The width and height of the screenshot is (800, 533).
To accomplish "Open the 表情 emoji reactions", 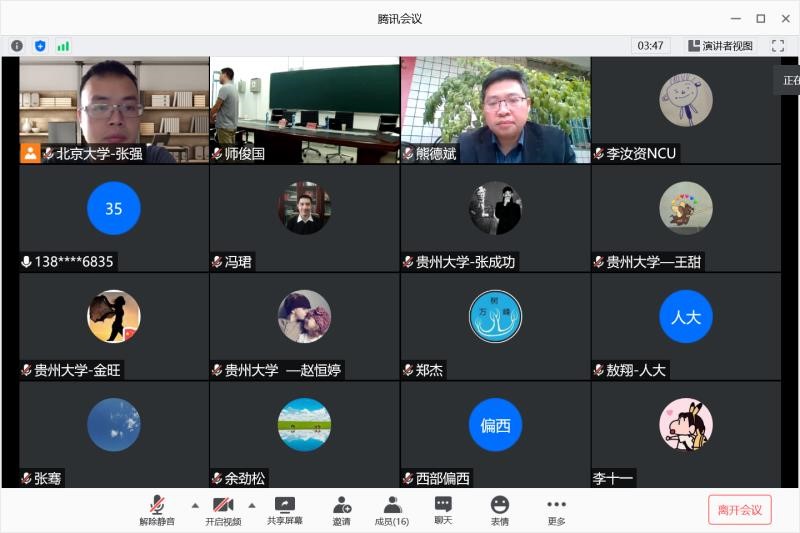I will click(499, 511).
